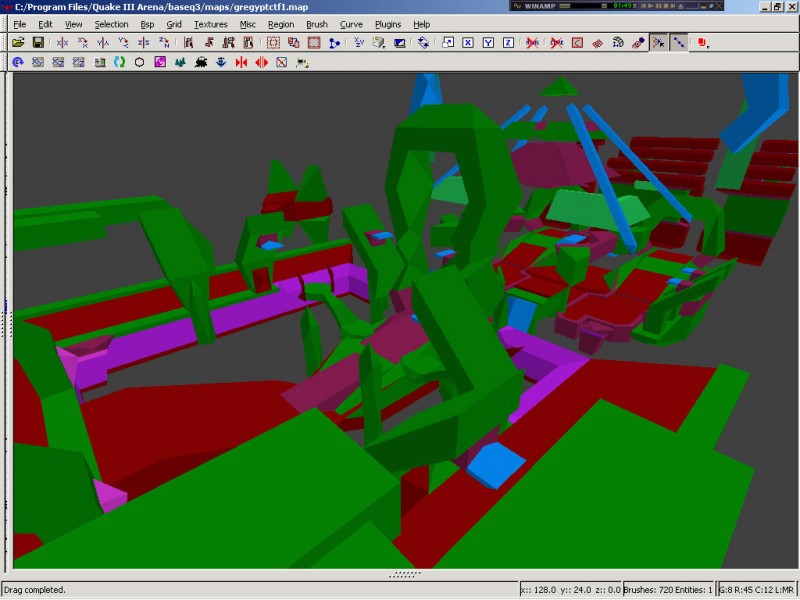Image resolution: width=800 pixels, height=600 pixels.
Task: Flip the selection along the Z axis
Action: coord(143,43)
